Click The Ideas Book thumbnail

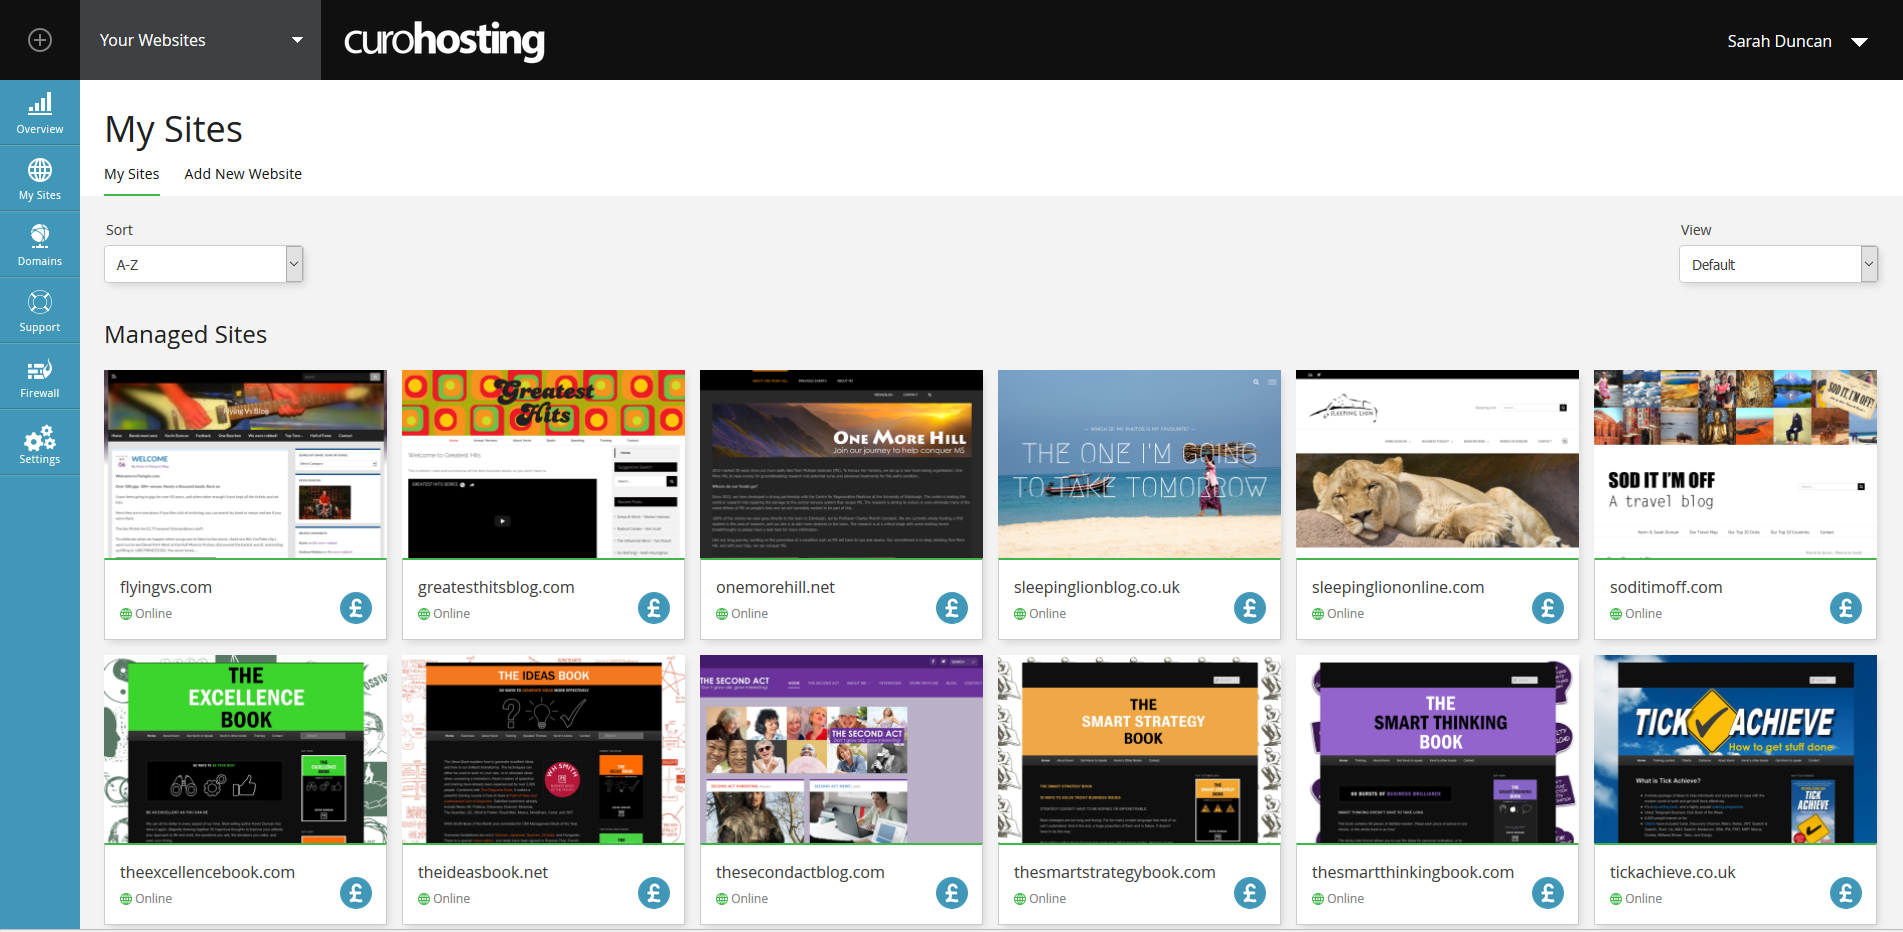(543, 749)
